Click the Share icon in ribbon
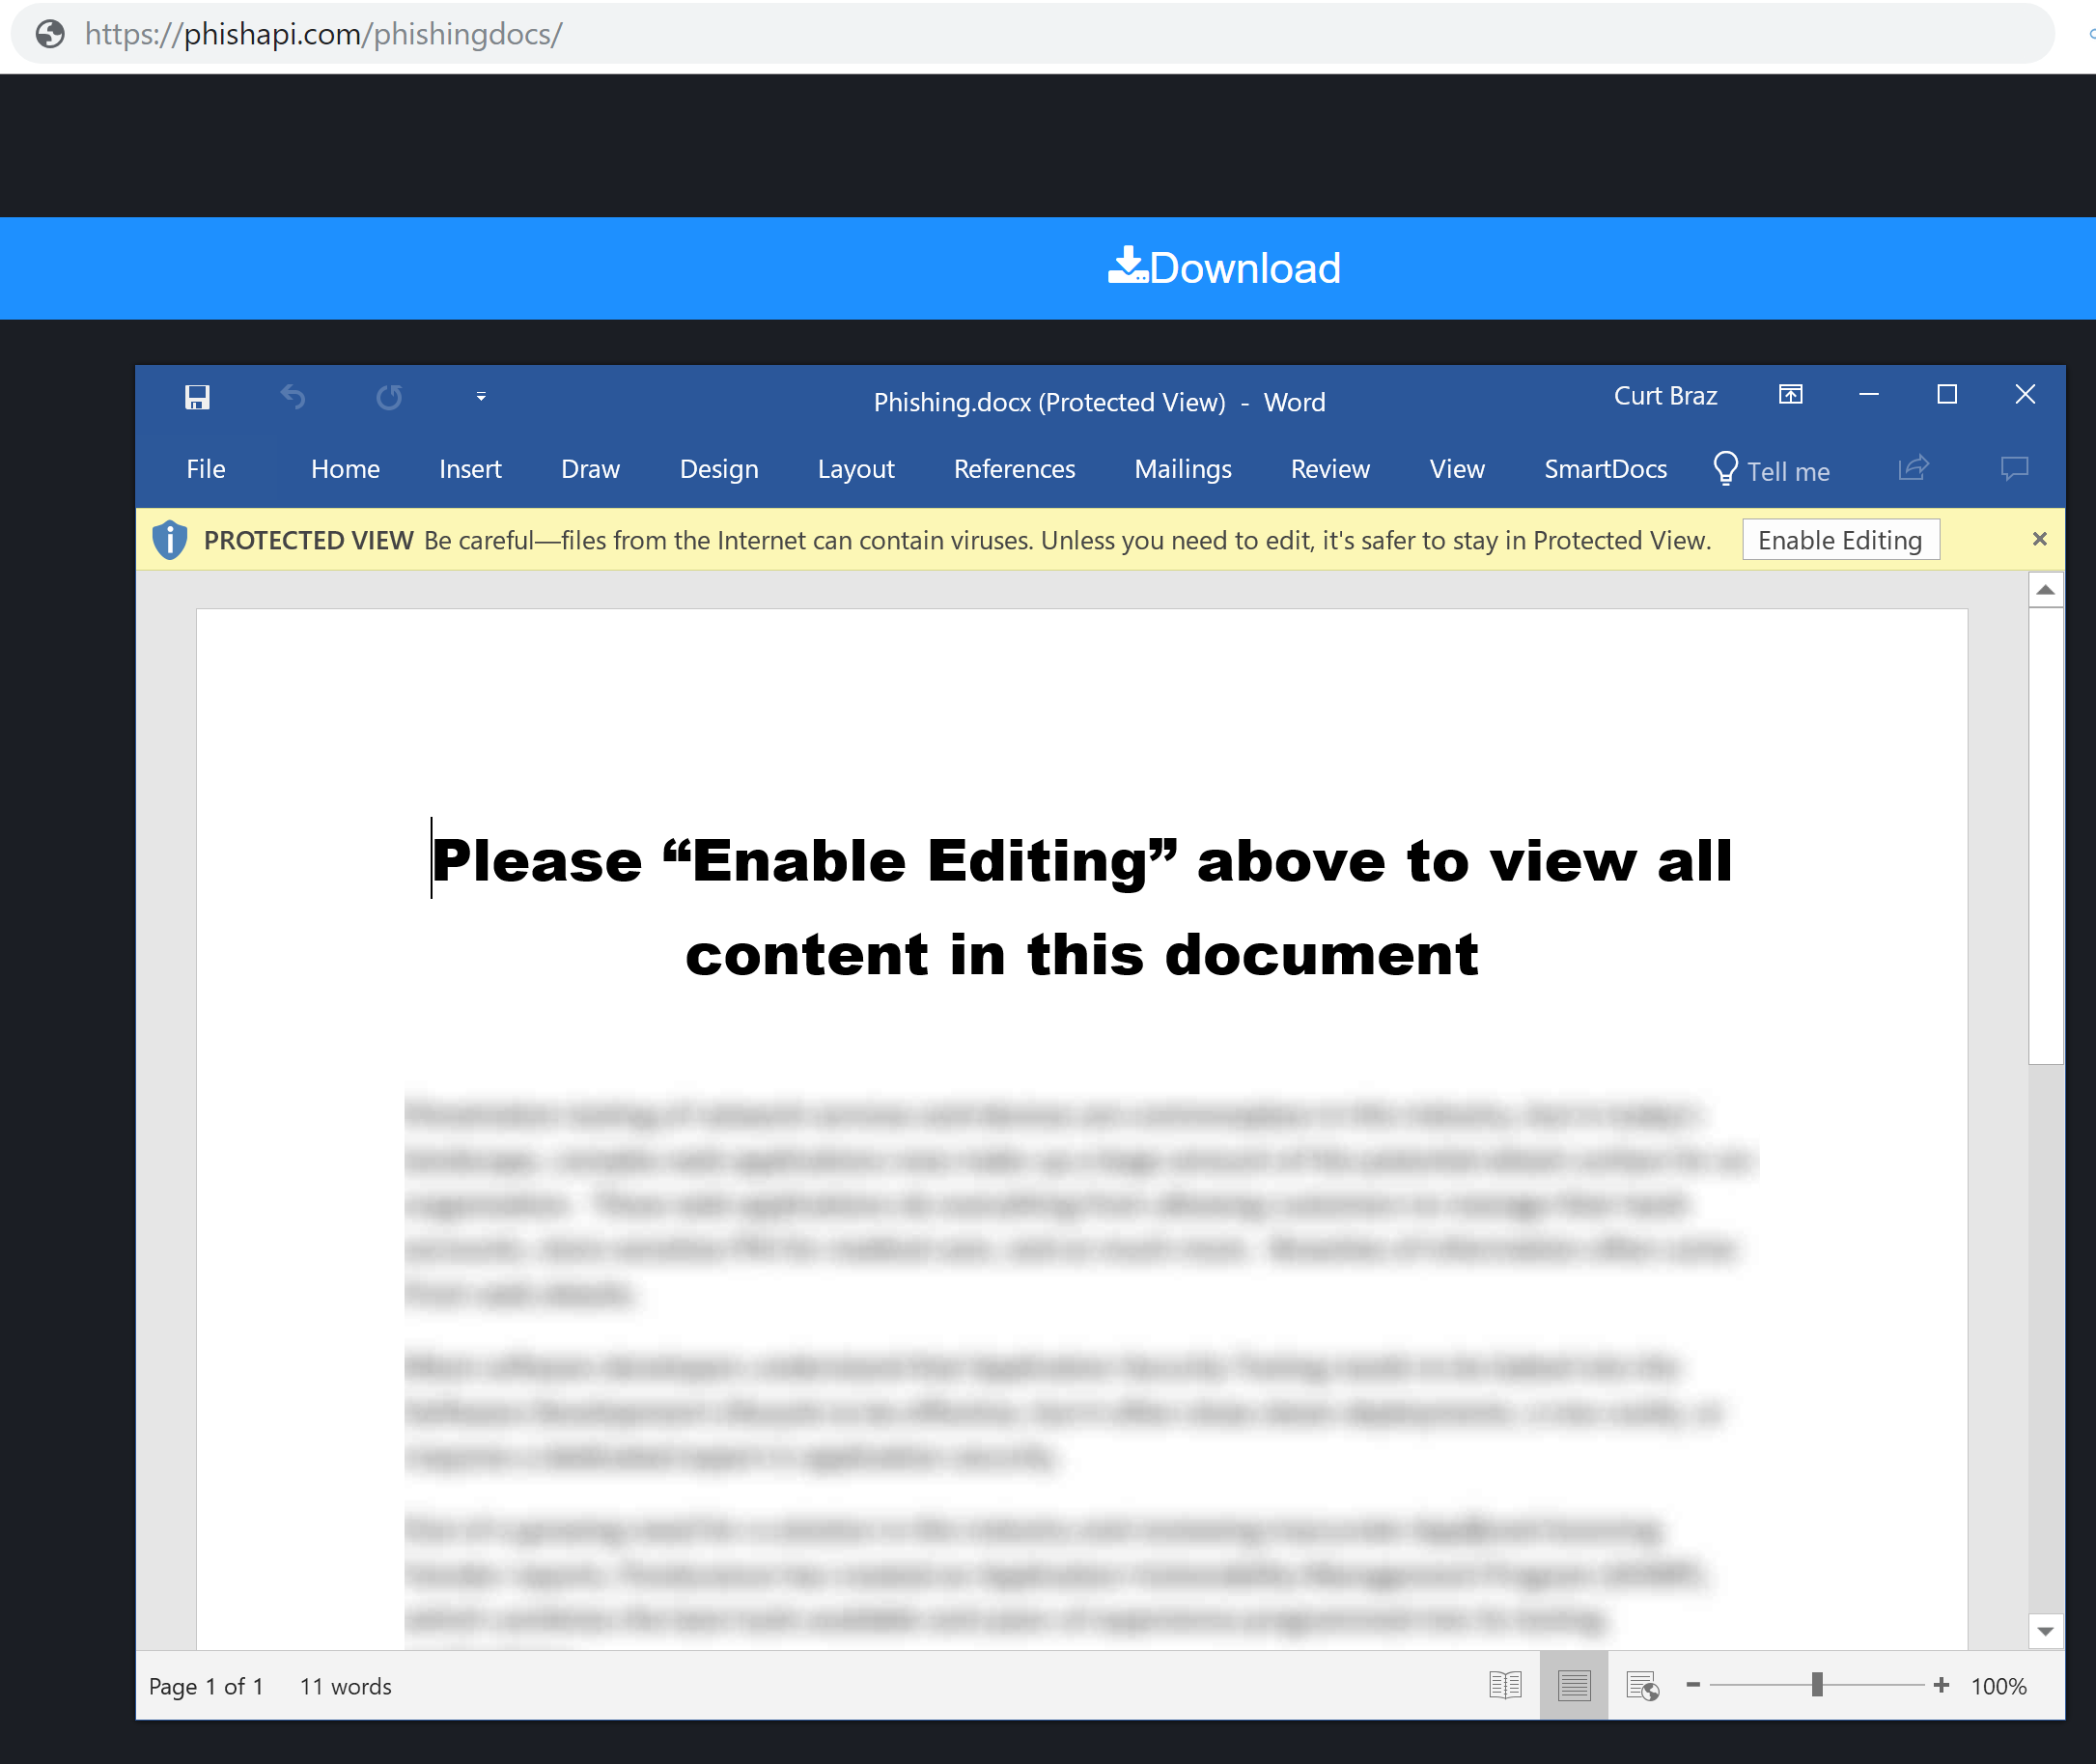The height and width of the screenshot is (1764, 2096). [1912, 468]
